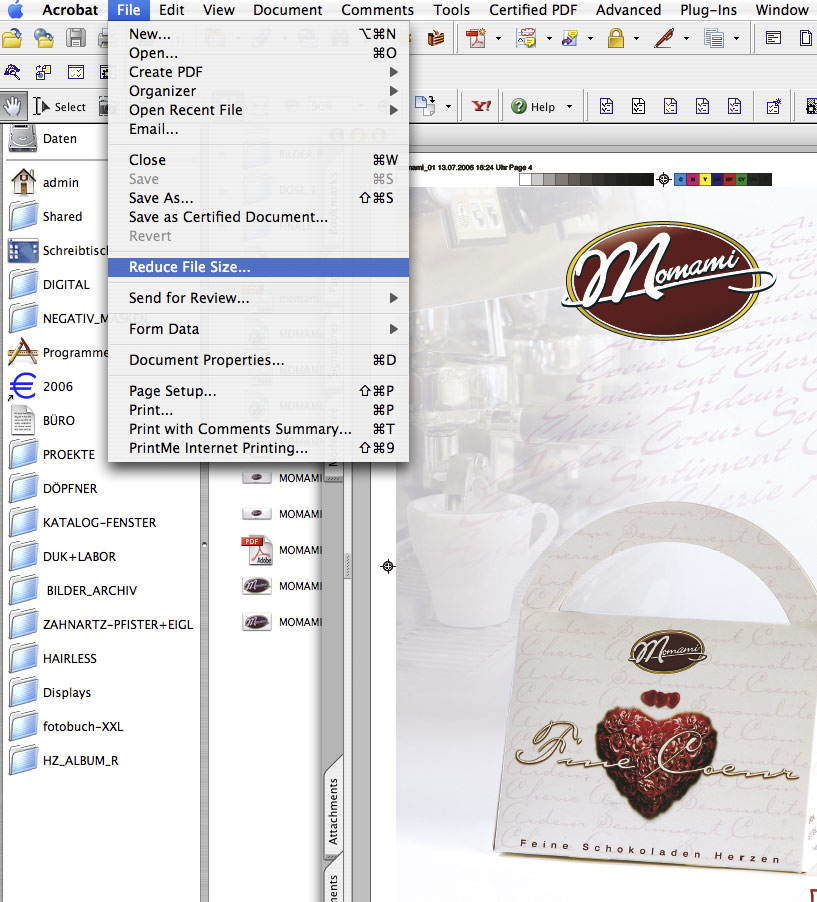The image size is (817, 902).
Task: Click the Comment & Markup toolbar icon
Action: point(526,39)
